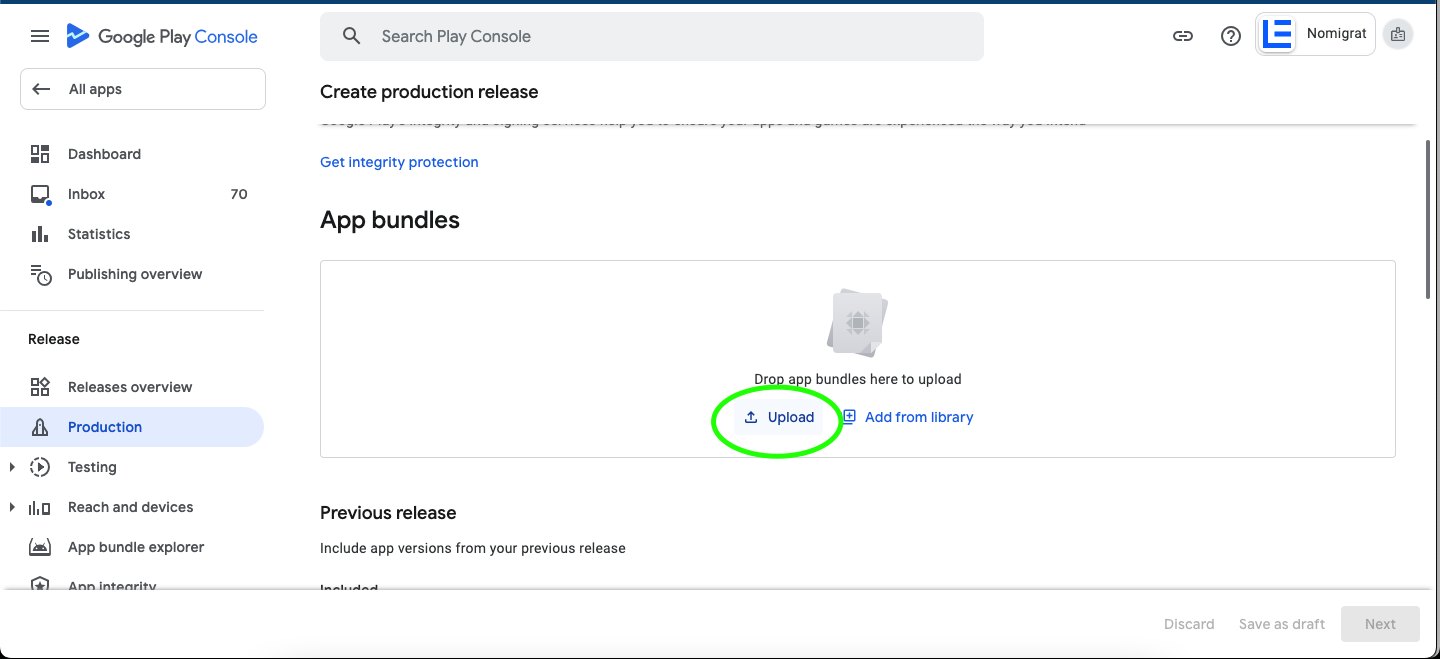Viewport: 1440px width, 659px height.
Task: Click the back arrow next to All apps
Action: pos(40,88)
